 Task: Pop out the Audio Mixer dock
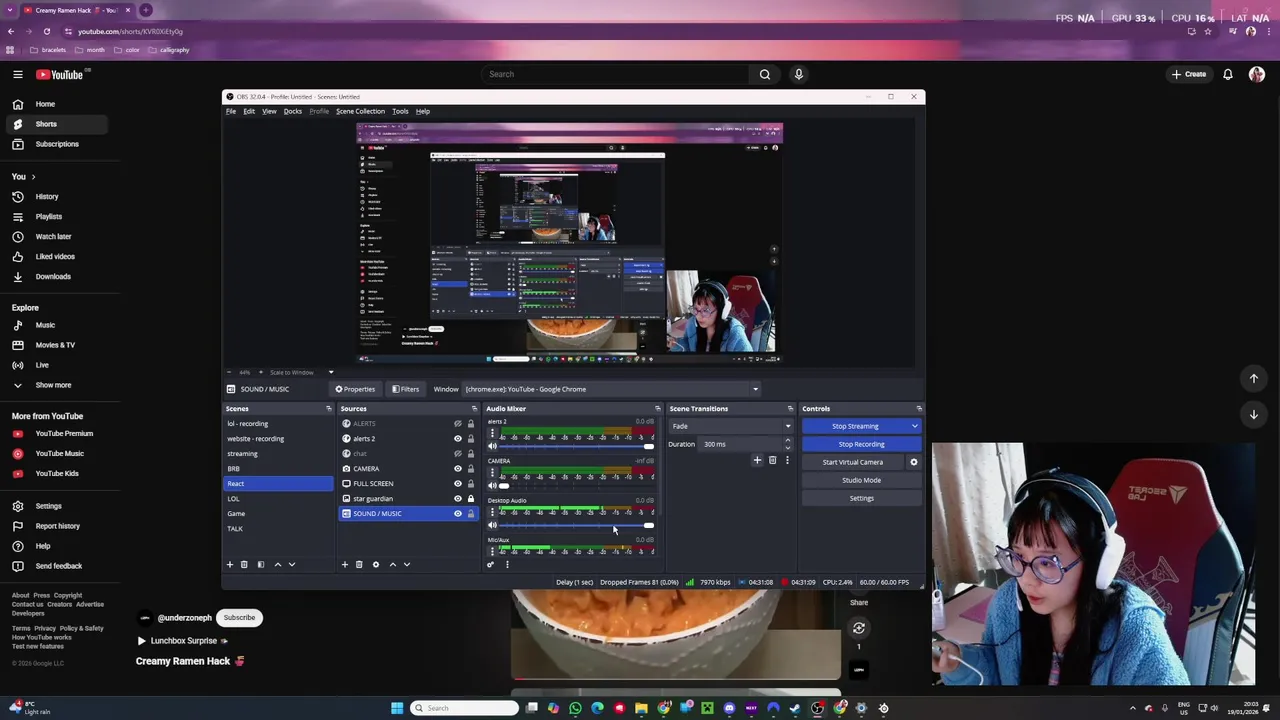tap(657, 408)
